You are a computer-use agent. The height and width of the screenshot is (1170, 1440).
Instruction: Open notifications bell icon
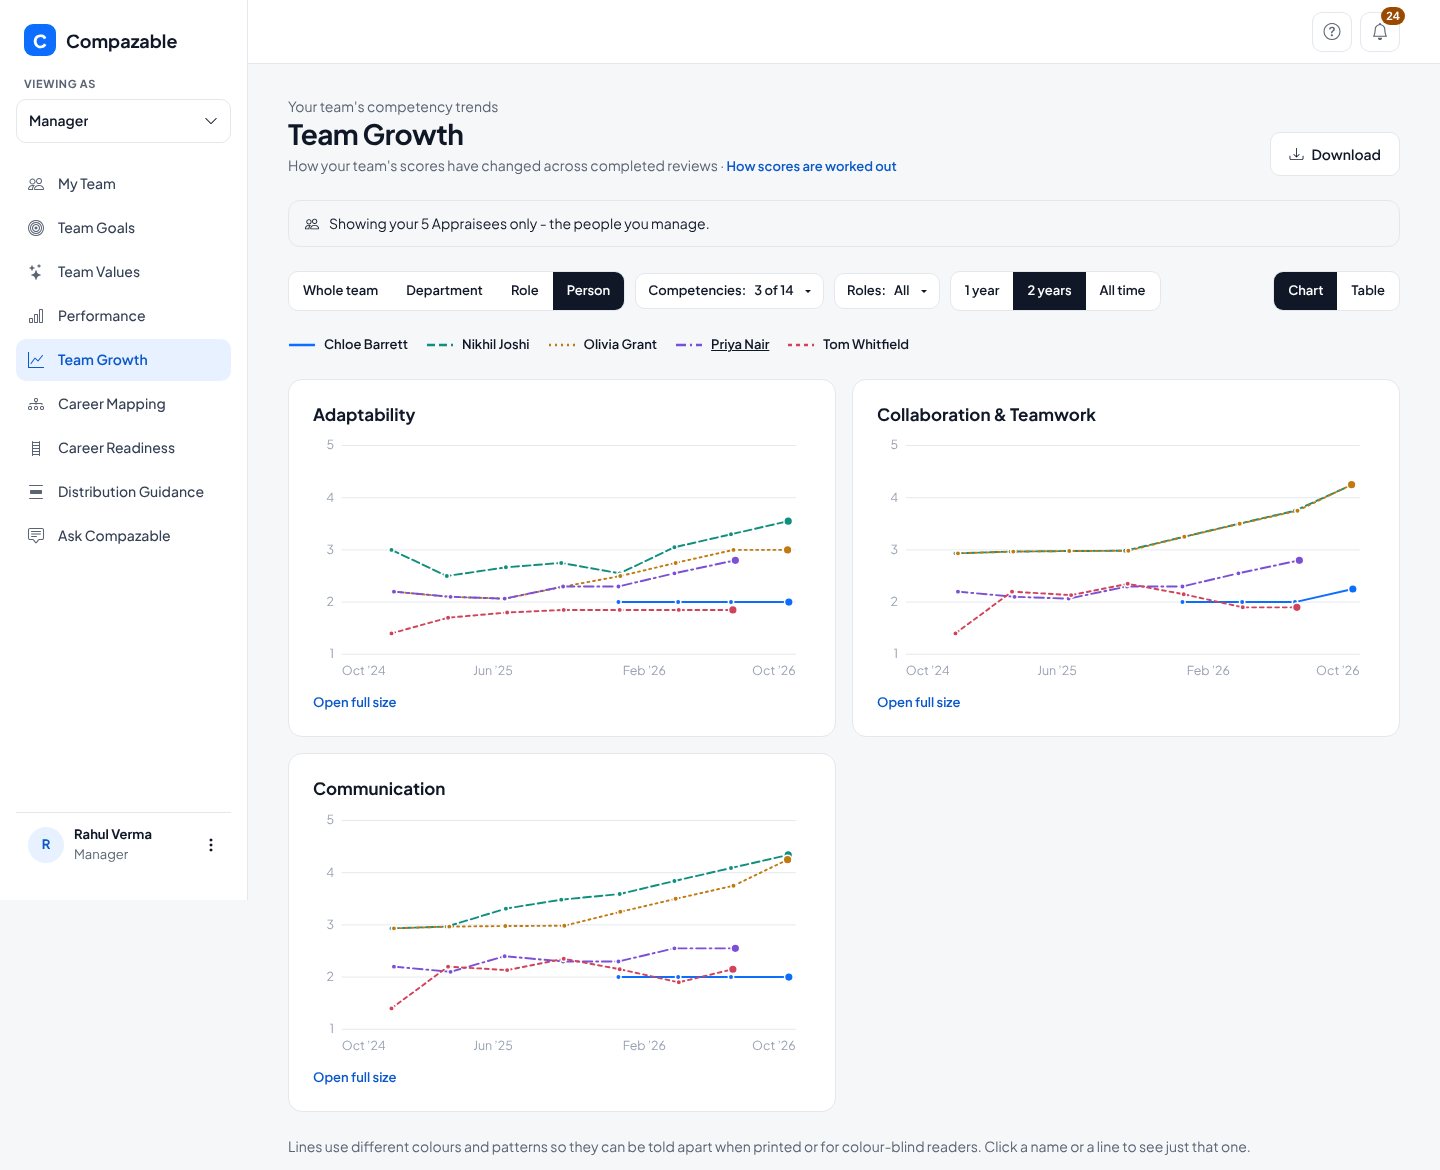pyautogui.click(x=1380, y=32)
